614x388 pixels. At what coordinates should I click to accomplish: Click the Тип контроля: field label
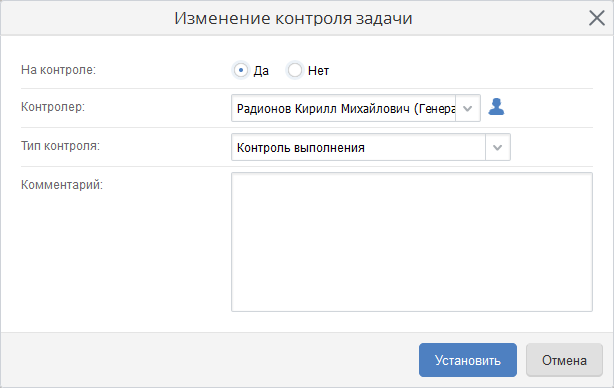(60, 146)
